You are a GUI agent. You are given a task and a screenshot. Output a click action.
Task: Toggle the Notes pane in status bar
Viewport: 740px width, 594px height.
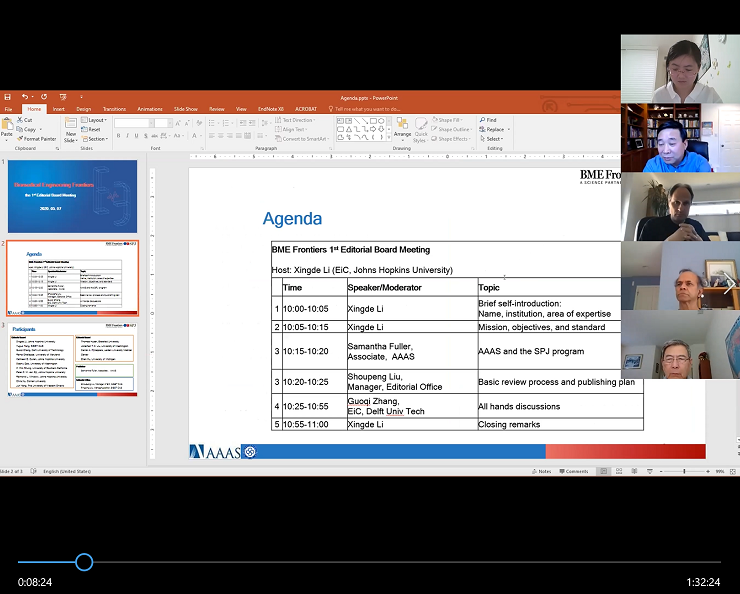[x=542, y=471]
